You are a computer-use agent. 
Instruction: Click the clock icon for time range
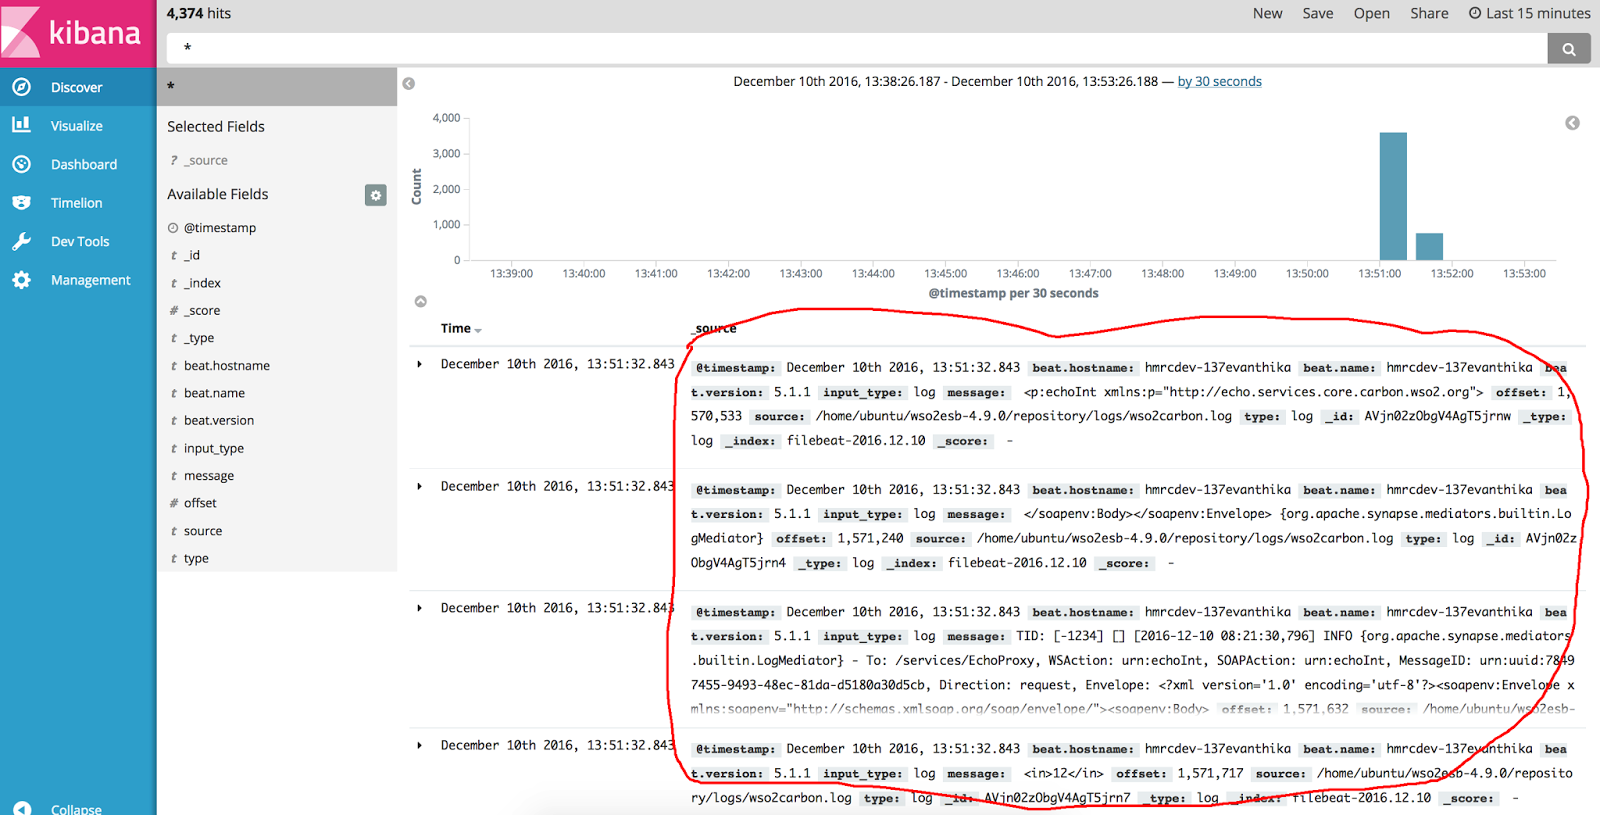[1475, 13]
